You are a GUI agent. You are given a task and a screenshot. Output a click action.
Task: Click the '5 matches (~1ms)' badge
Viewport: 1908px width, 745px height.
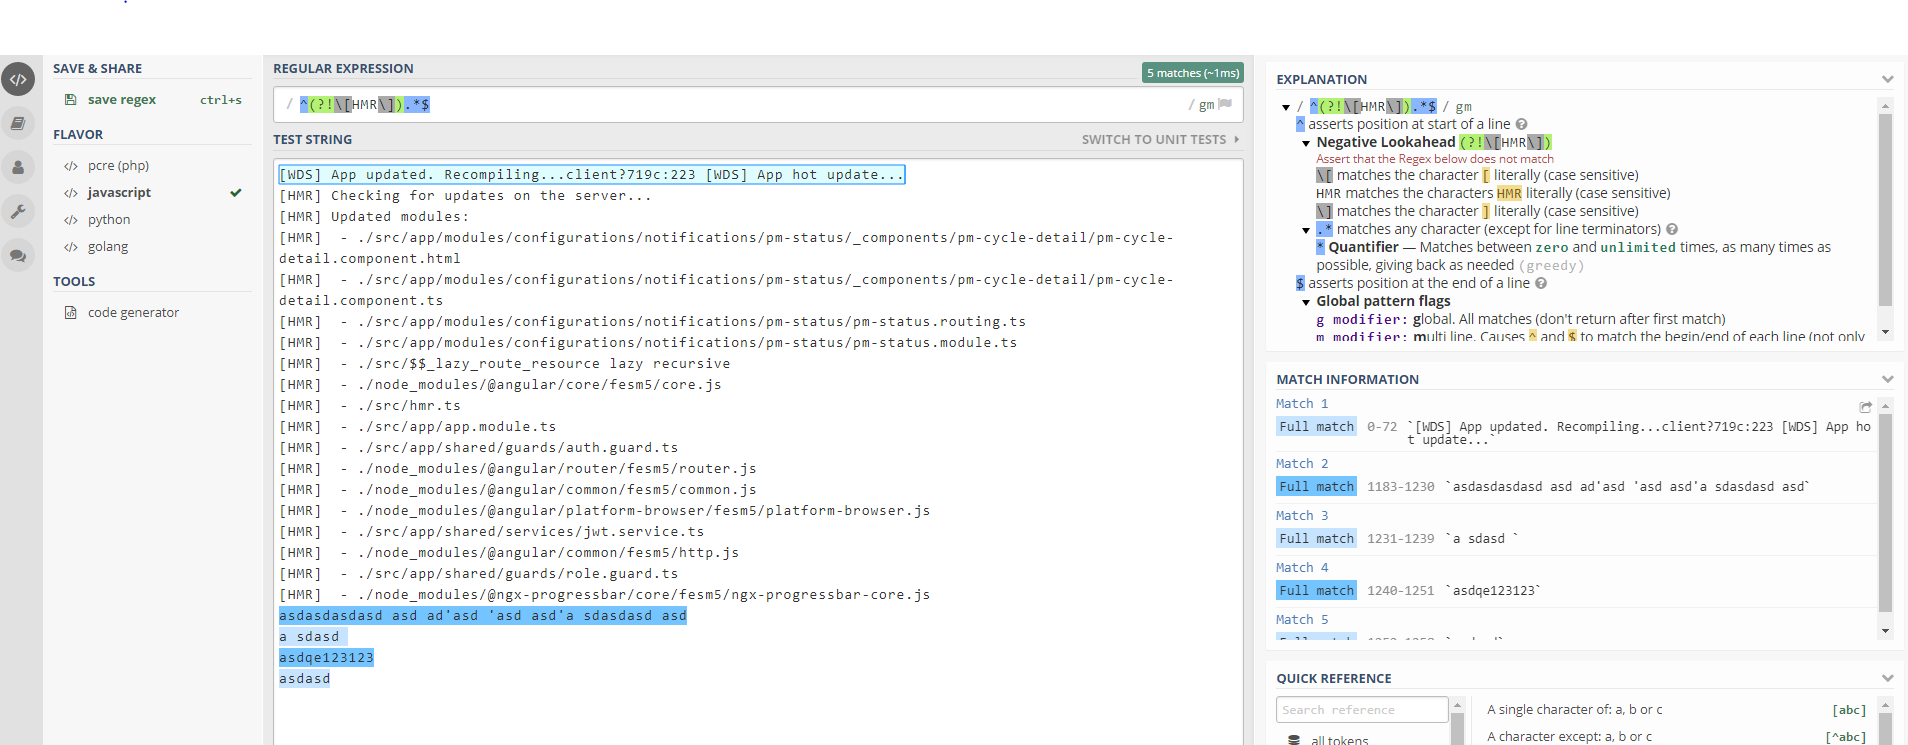1193,73
